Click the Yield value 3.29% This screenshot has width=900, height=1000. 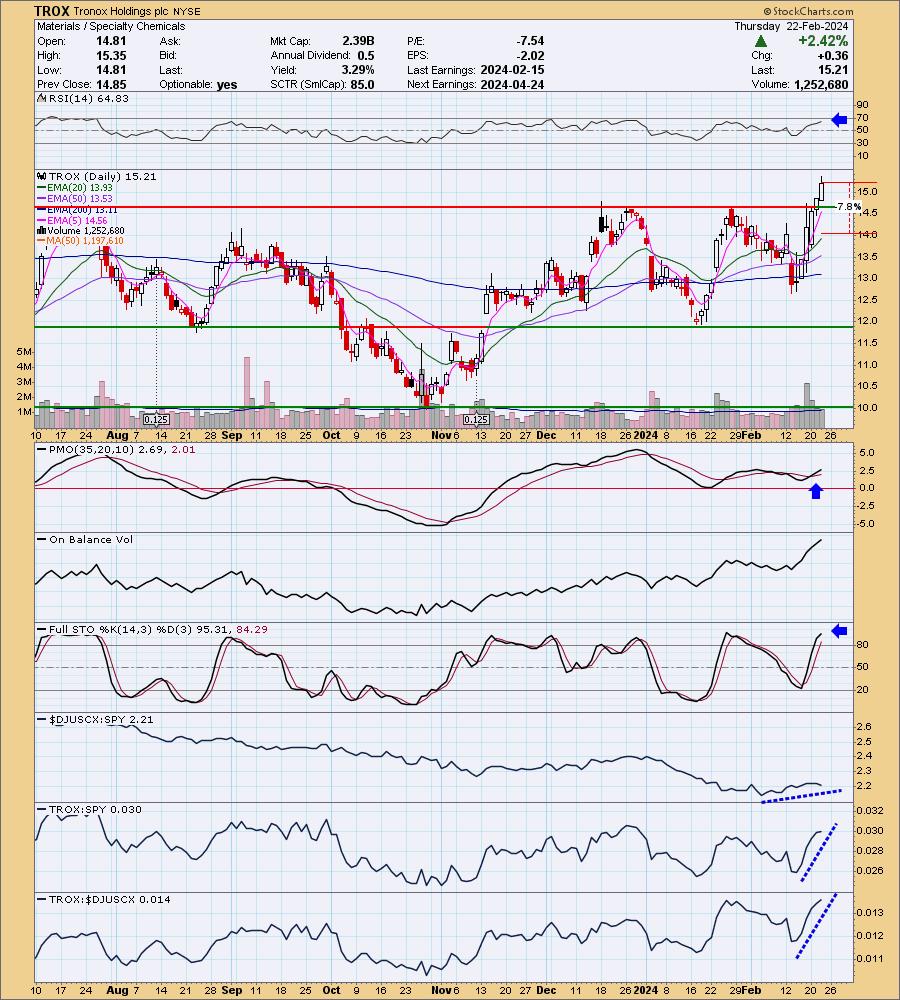pyautogui.click(x=358, y=70)
